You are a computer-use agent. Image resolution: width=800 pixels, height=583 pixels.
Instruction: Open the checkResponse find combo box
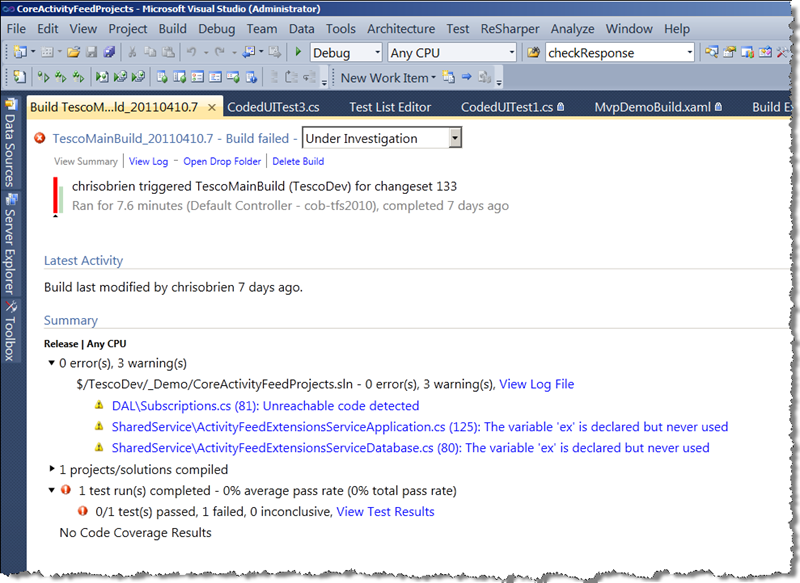point(620,53)
